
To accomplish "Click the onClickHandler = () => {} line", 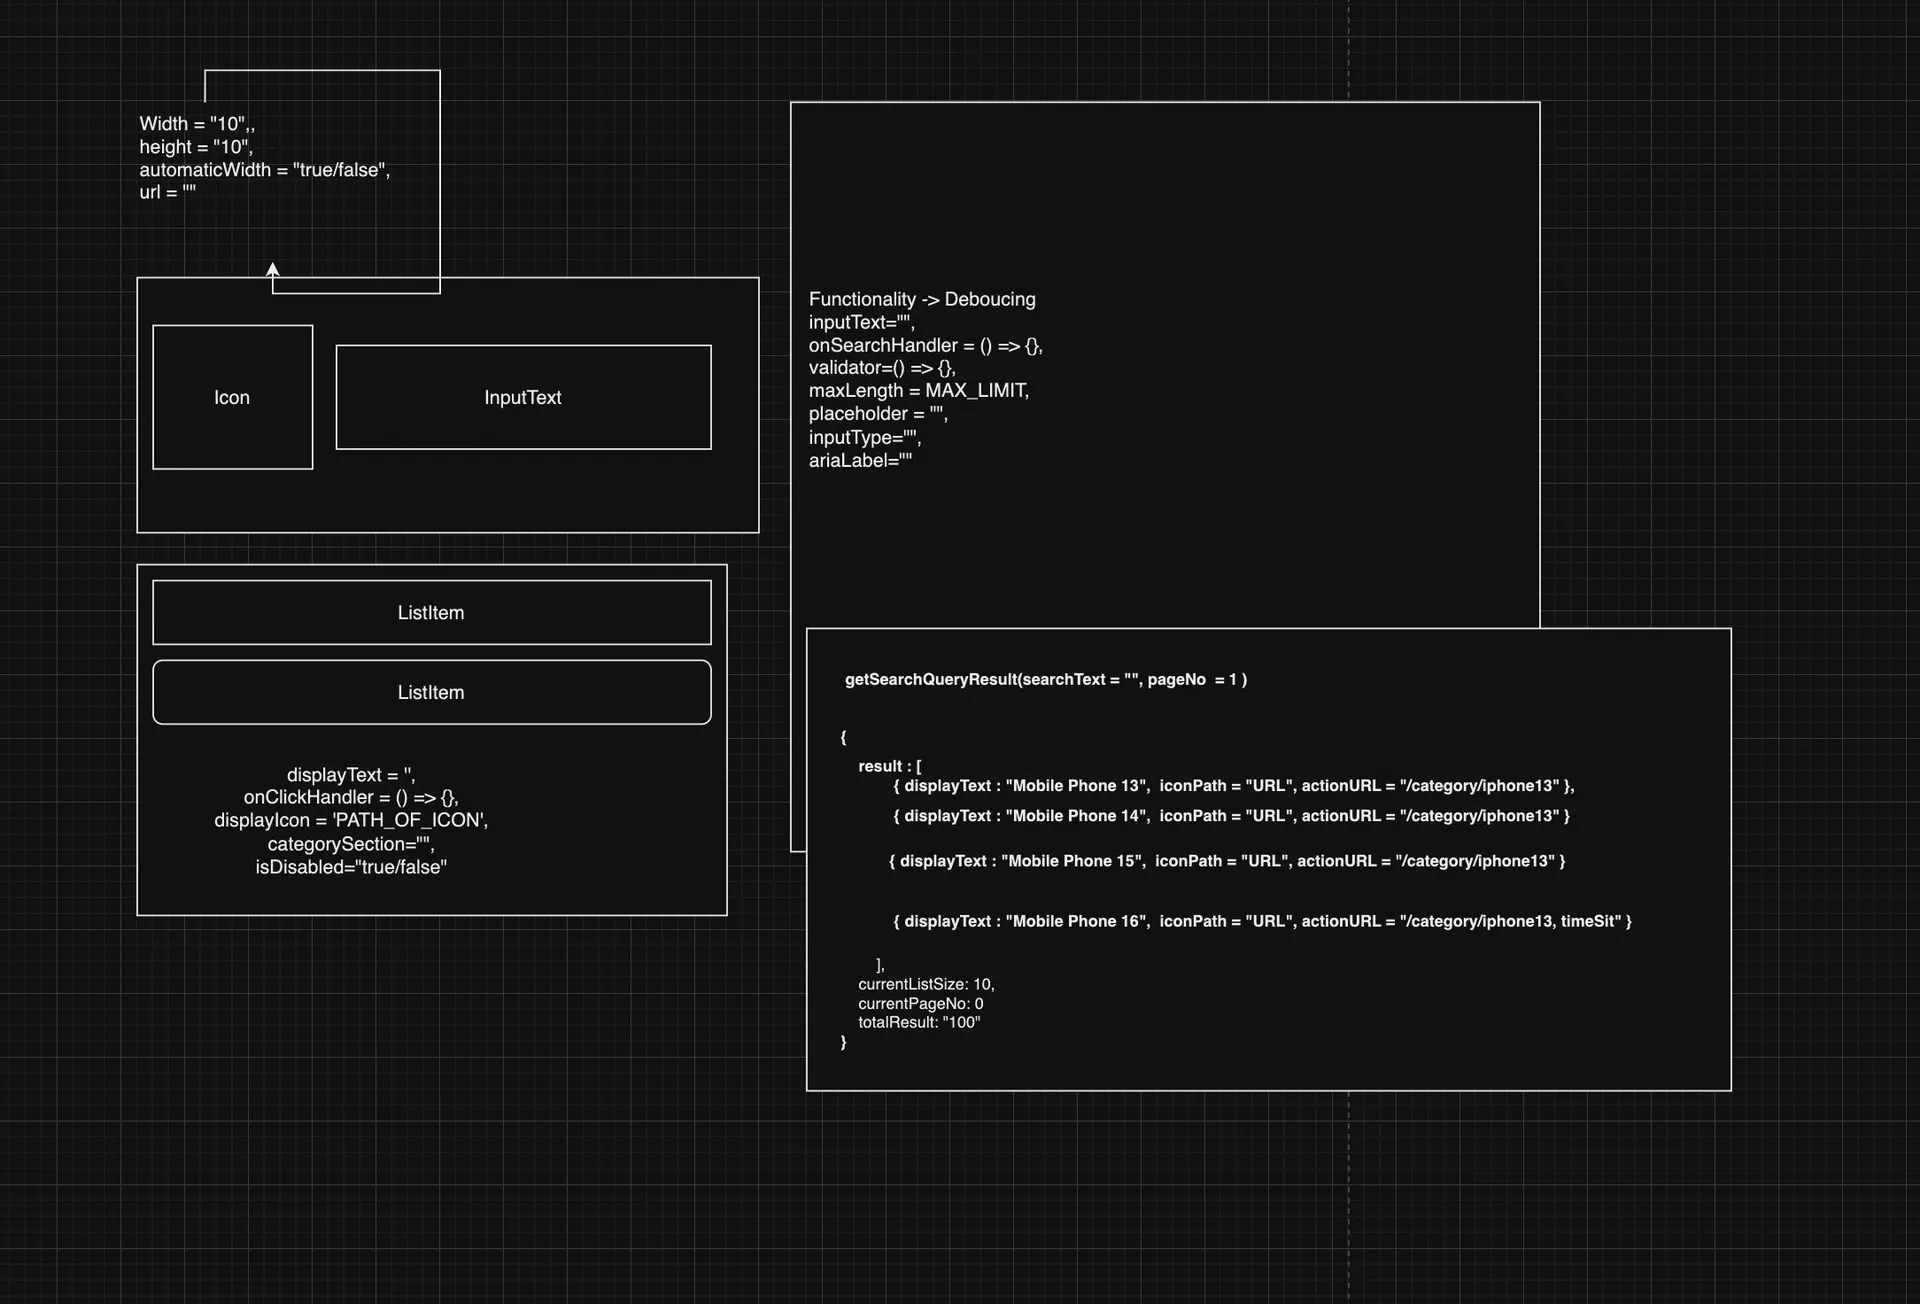I will pos(351,797).
